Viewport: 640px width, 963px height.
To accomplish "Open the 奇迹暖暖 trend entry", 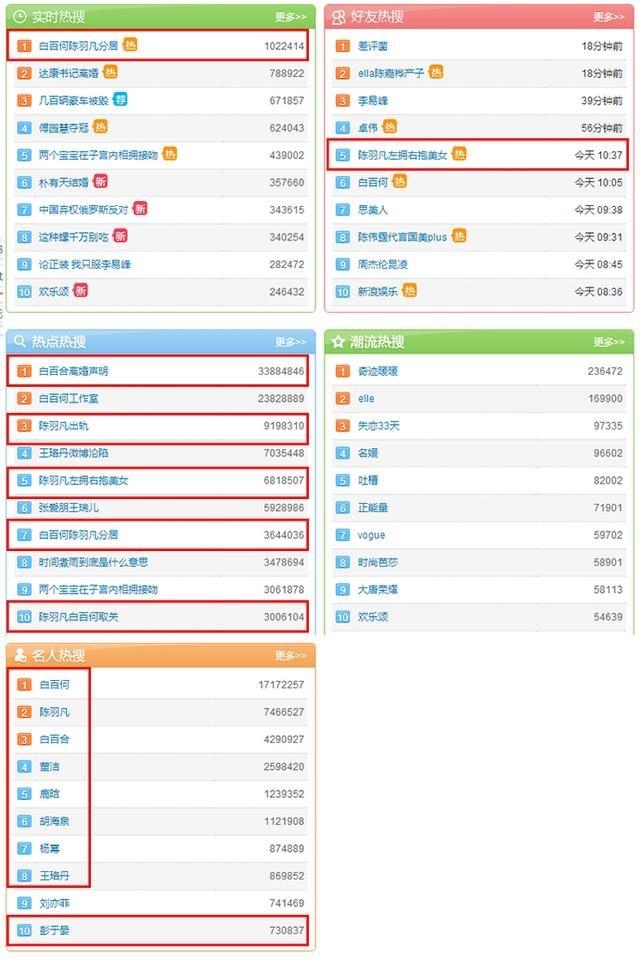I will [x=378, y=371].
